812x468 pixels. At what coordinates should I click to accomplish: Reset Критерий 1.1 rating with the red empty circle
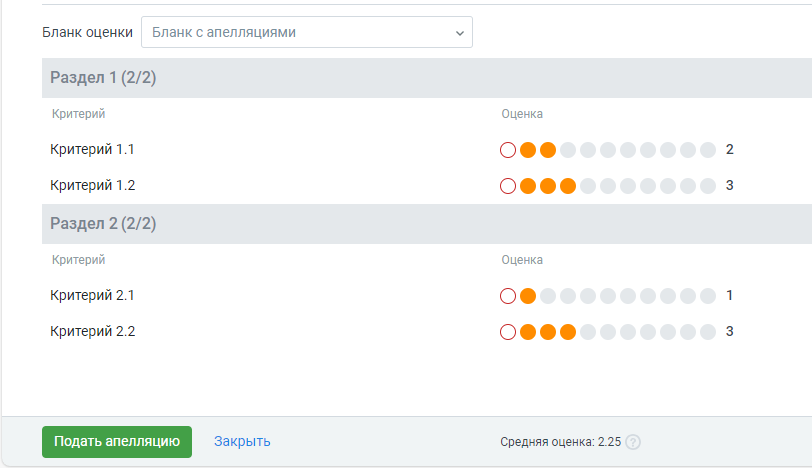(x=508, y=150)
